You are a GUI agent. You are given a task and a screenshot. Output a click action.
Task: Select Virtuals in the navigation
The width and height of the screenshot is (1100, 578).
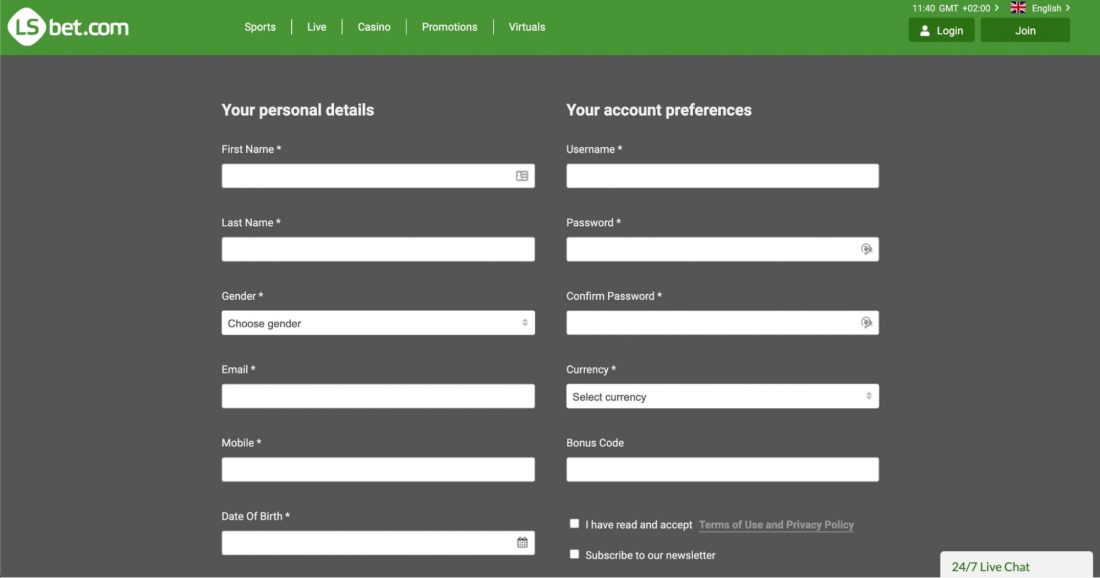pyautogui.click(x=527, y=27)
